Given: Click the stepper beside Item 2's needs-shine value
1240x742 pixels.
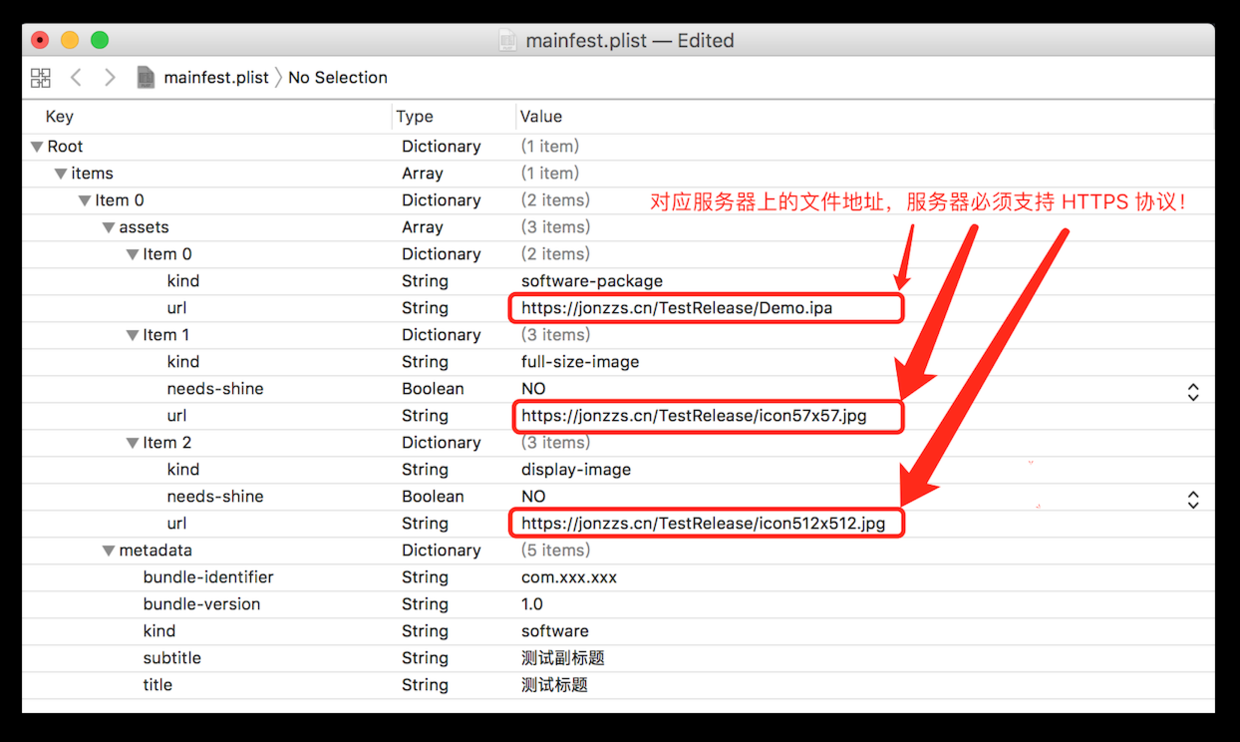Looking at the screenshot, I should [x=1193, y=499].
